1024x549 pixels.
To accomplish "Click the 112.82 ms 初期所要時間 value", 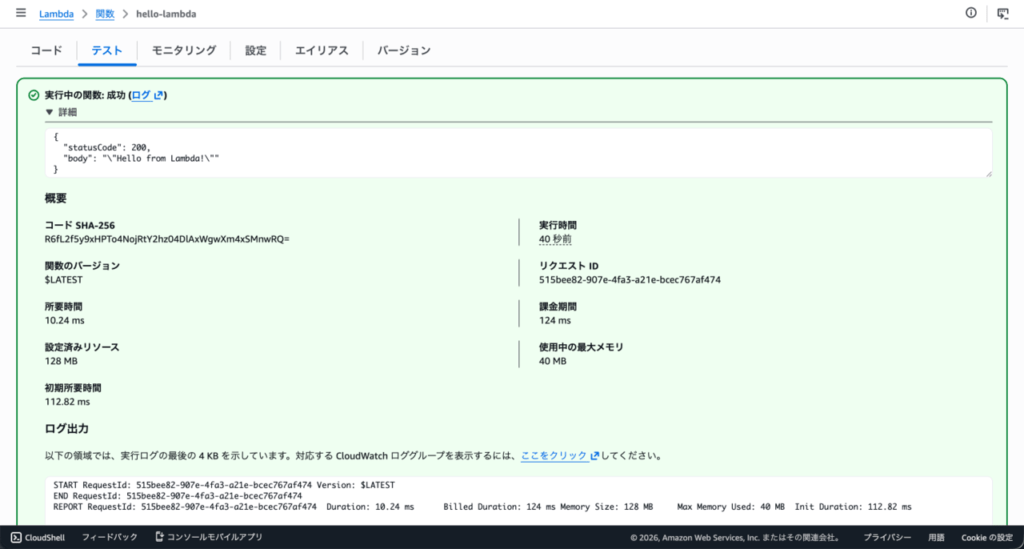I will point(67,401).
